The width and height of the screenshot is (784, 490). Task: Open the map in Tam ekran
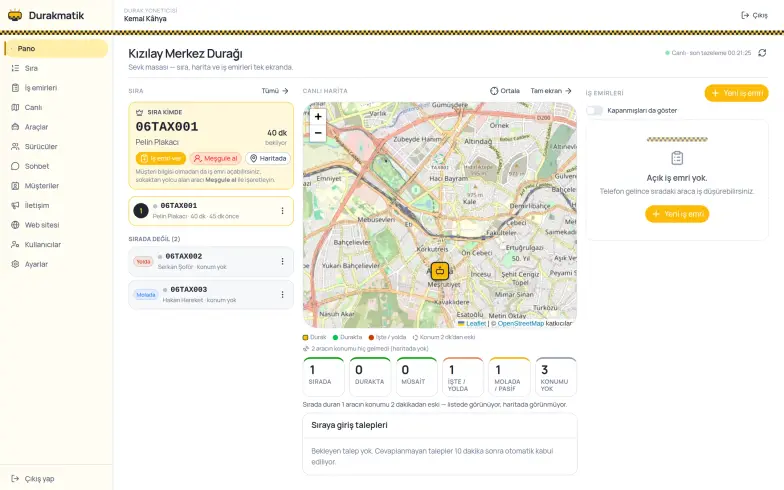pos(551,90)
